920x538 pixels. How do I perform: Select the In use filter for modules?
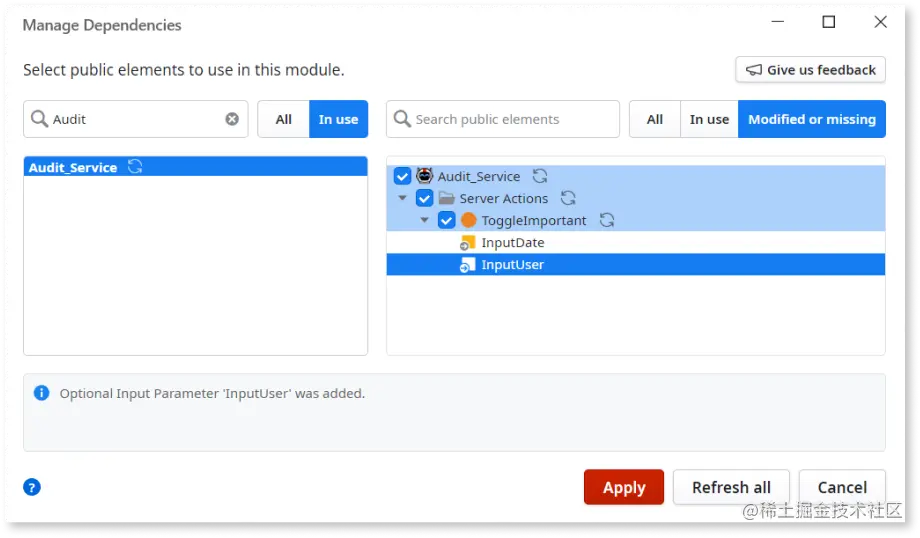point(339,119)
